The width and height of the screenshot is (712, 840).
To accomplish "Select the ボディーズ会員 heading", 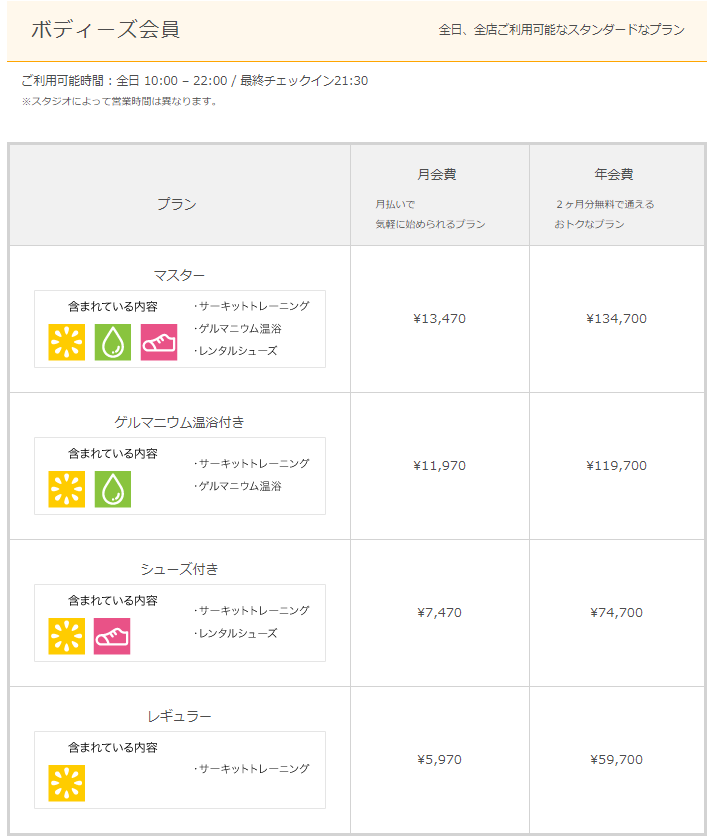I will (x=106, y=29).
